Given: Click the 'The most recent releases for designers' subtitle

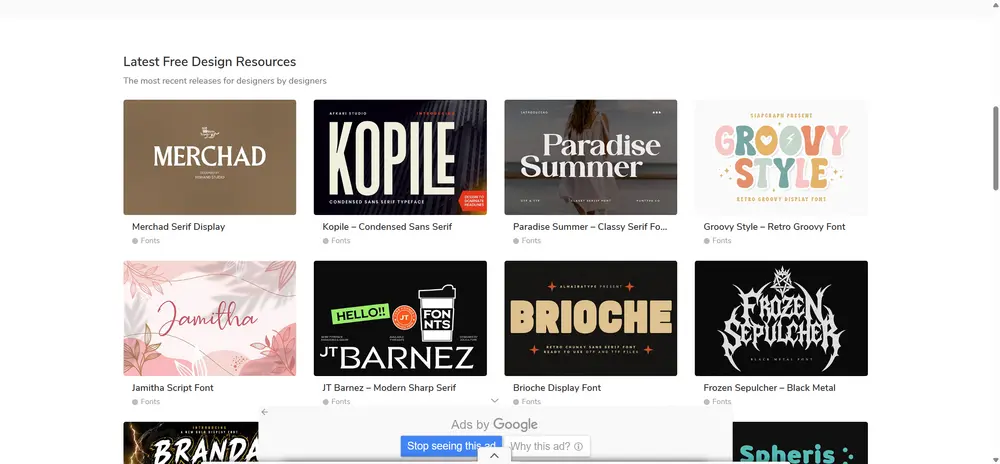Looking at the screenshot, I should click(225, 81).
